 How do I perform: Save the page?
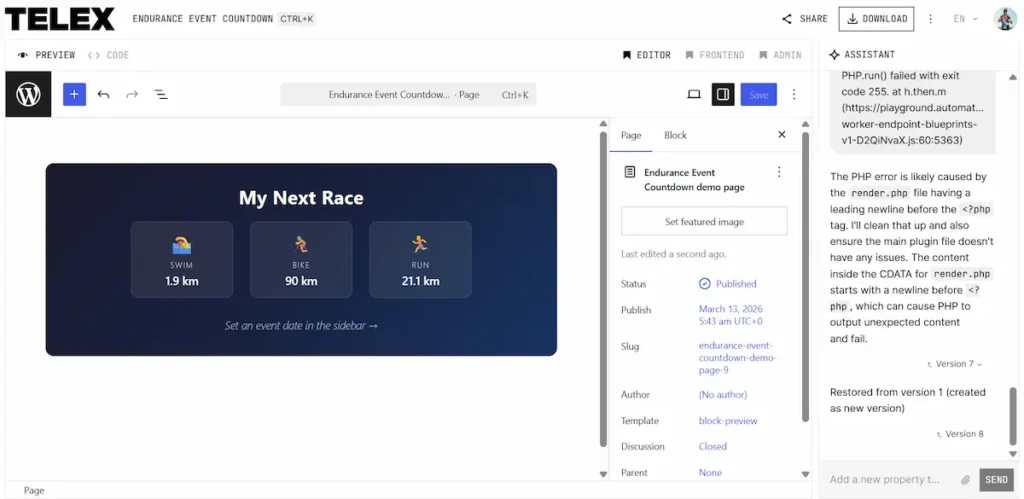759,95
